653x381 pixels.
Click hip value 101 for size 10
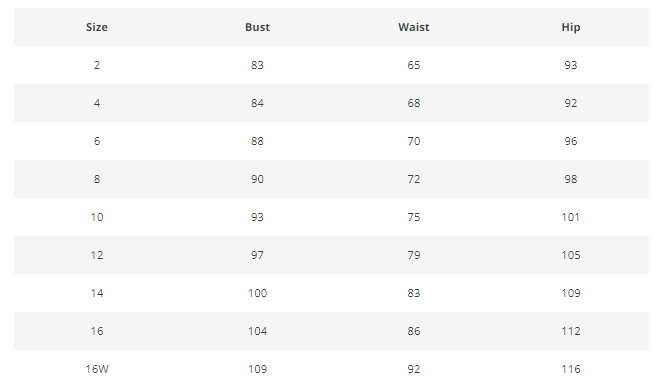pos(571,217)
